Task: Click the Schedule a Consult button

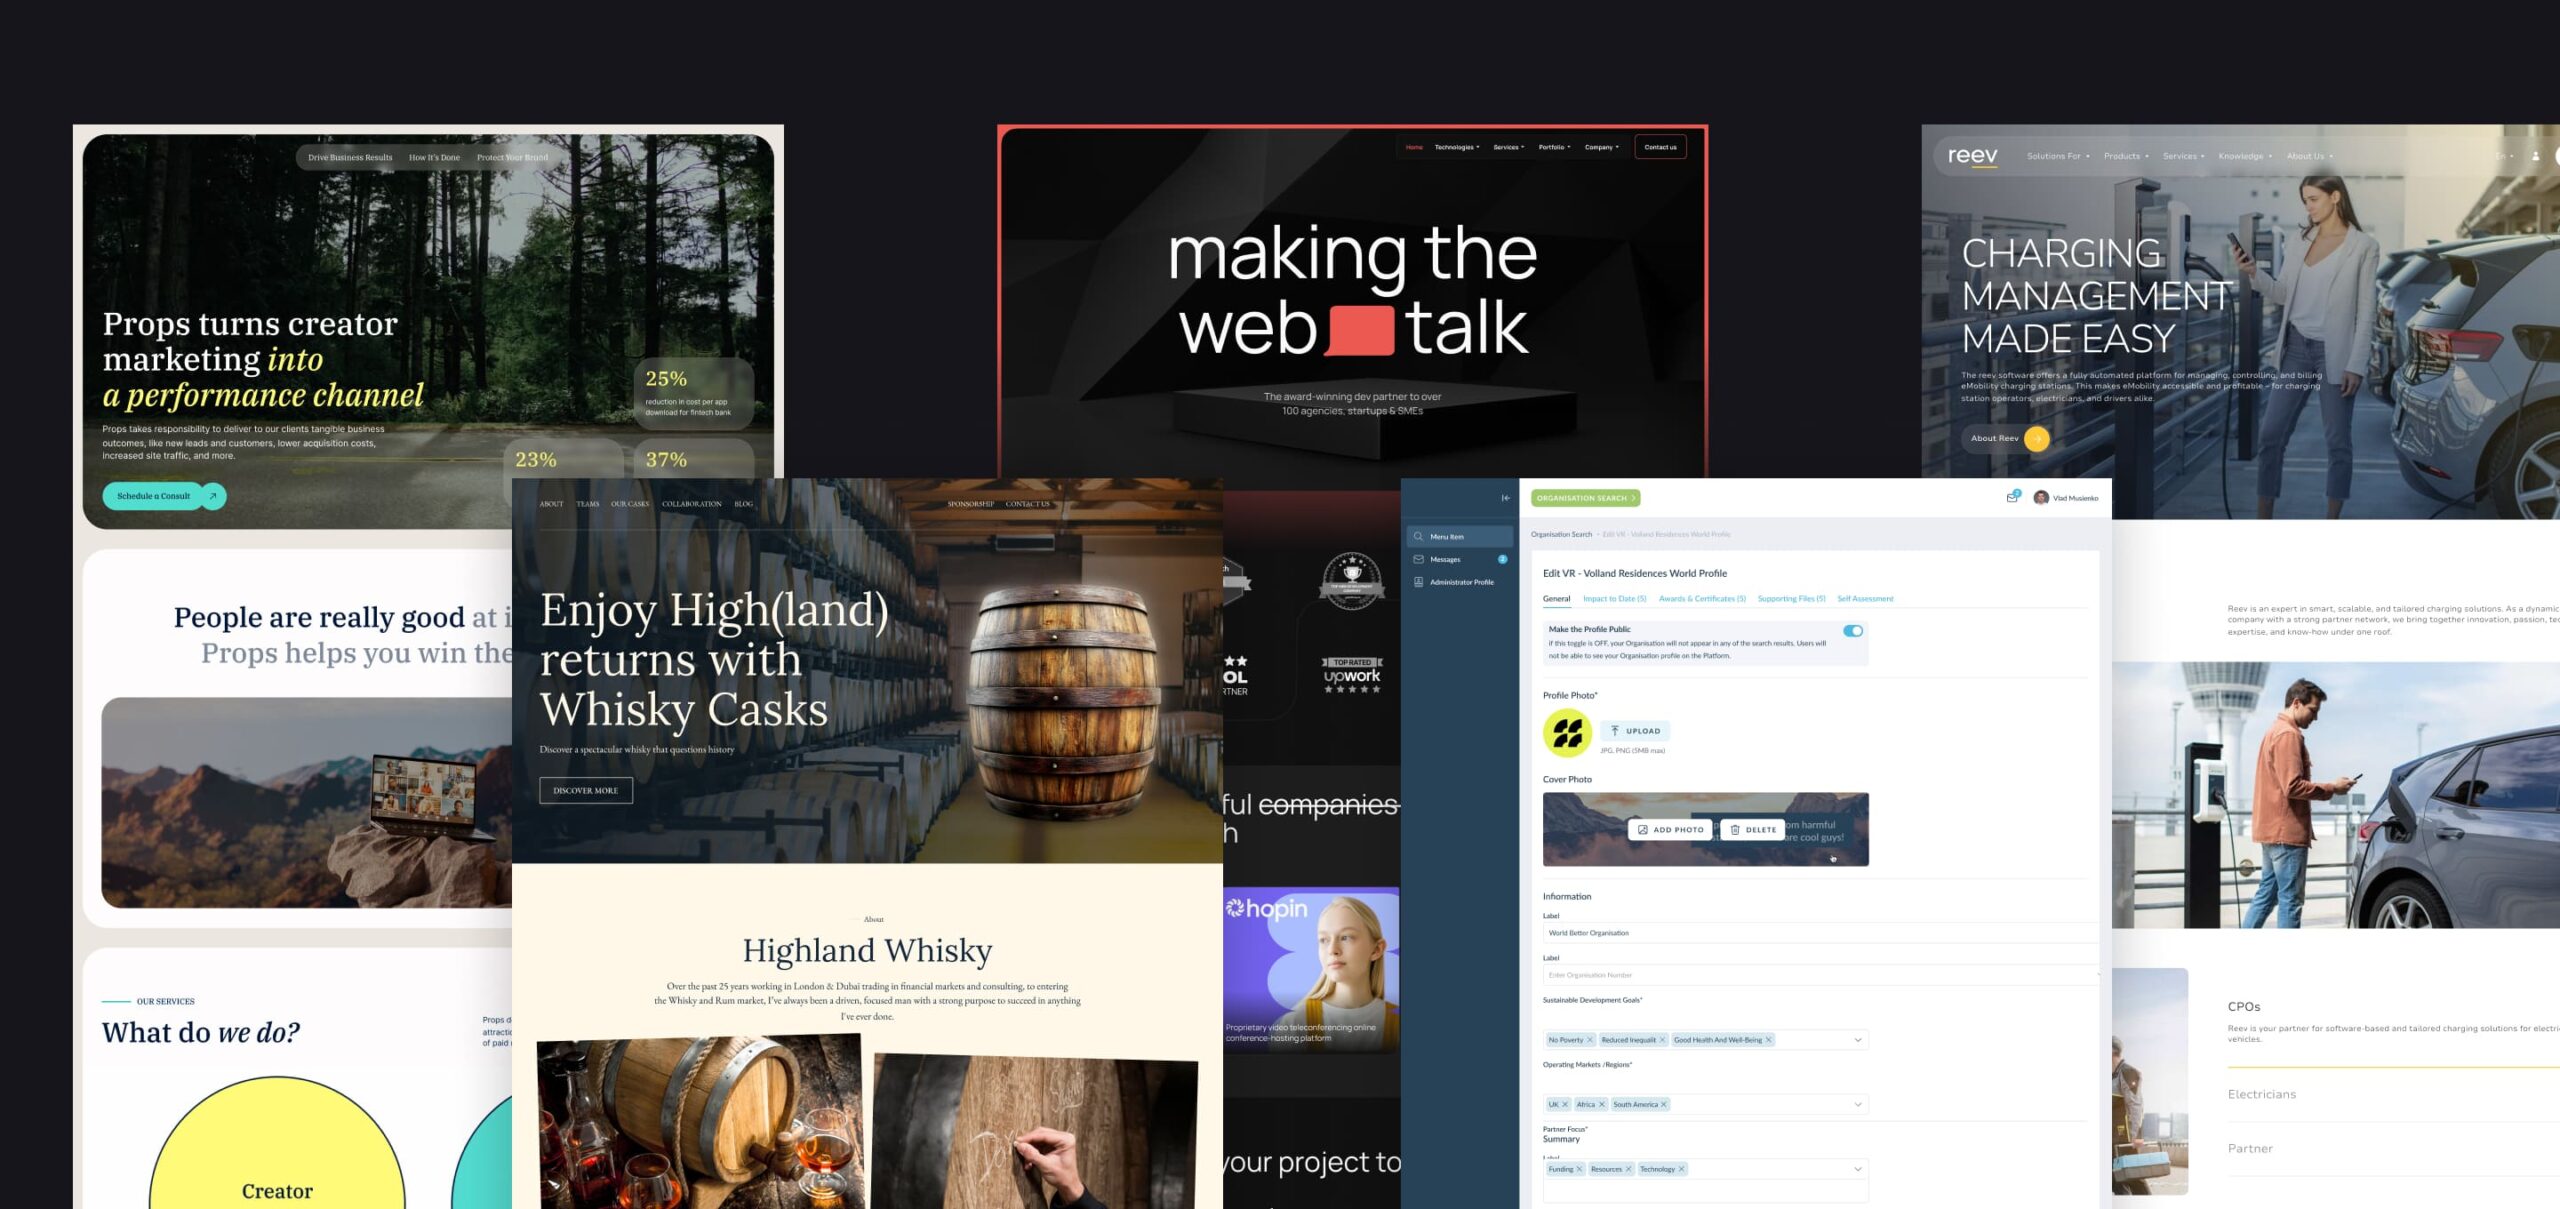Action: click(154, 496)
